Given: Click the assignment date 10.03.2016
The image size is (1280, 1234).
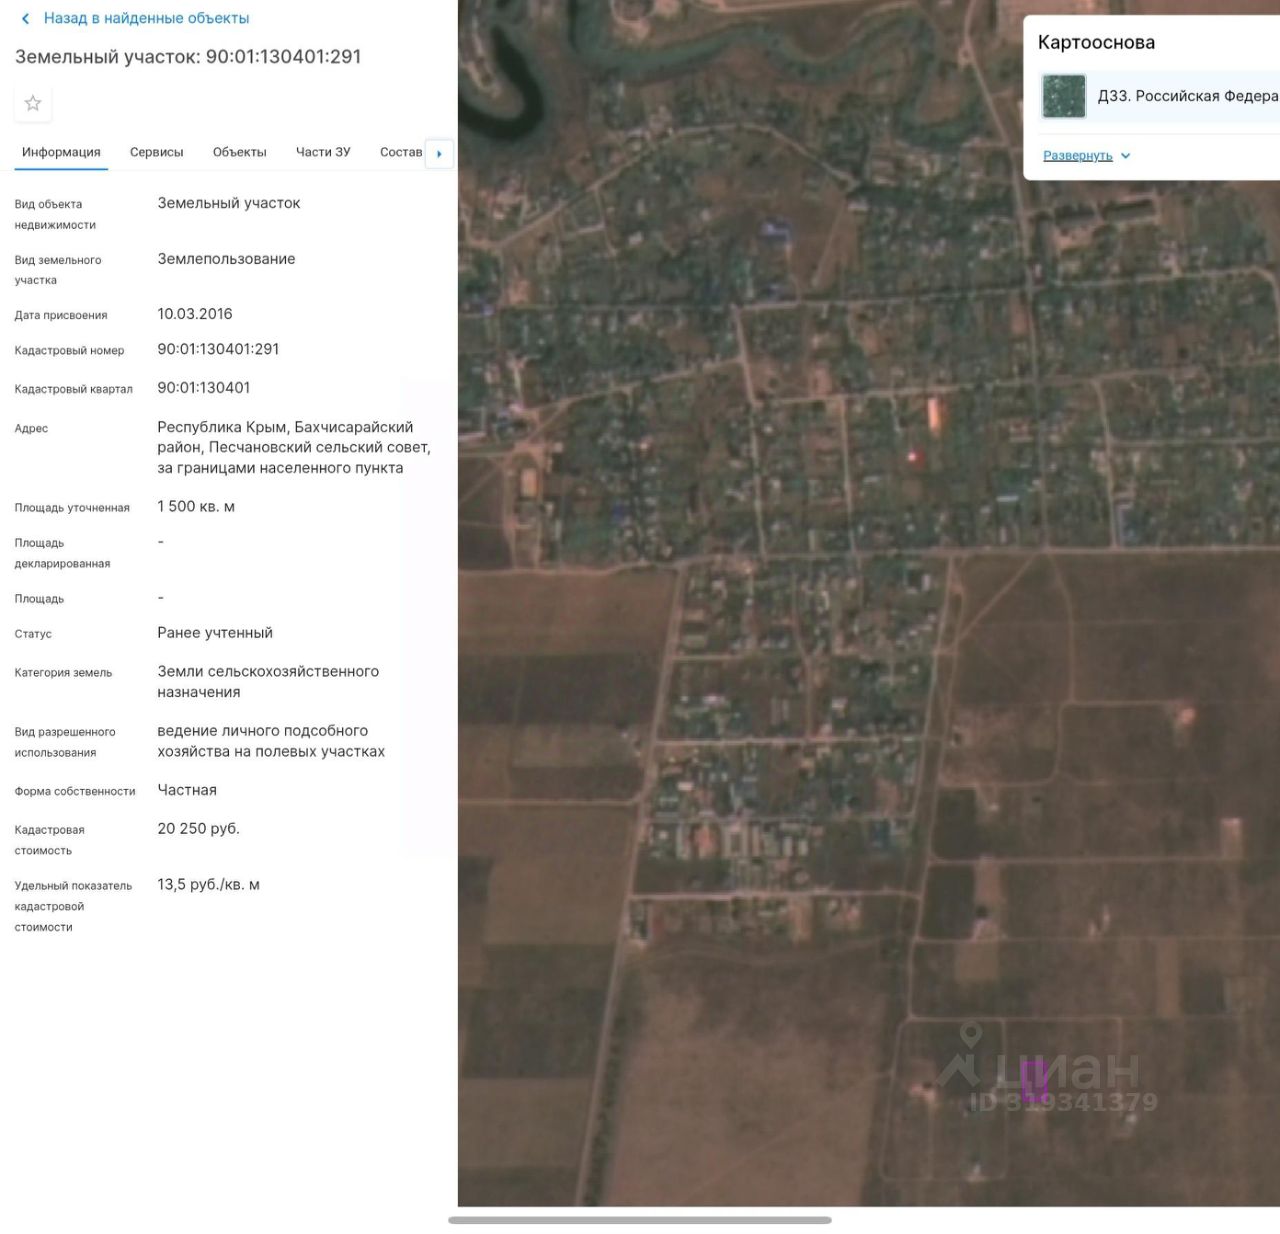Looking at the screenshot, I should (x=195, y=314).
